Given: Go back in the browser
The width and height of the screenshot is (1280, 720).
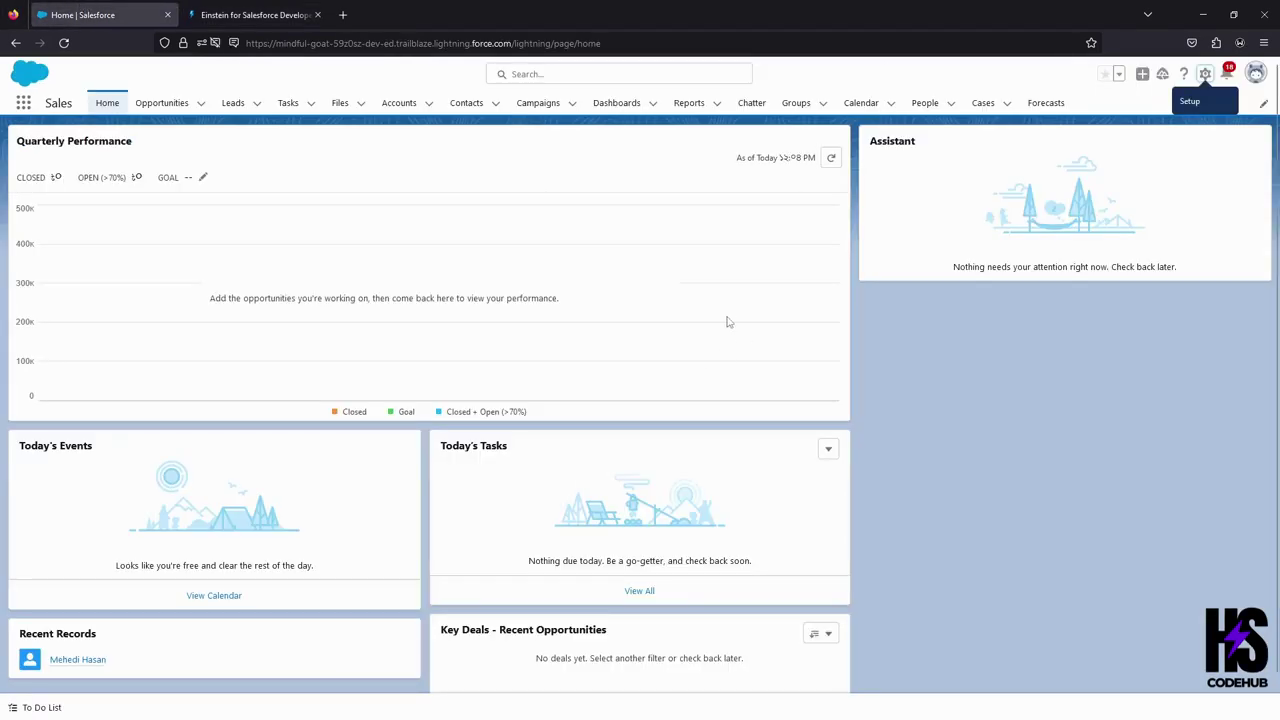Looking at the screenshot, I should click(x=16, y=43).
